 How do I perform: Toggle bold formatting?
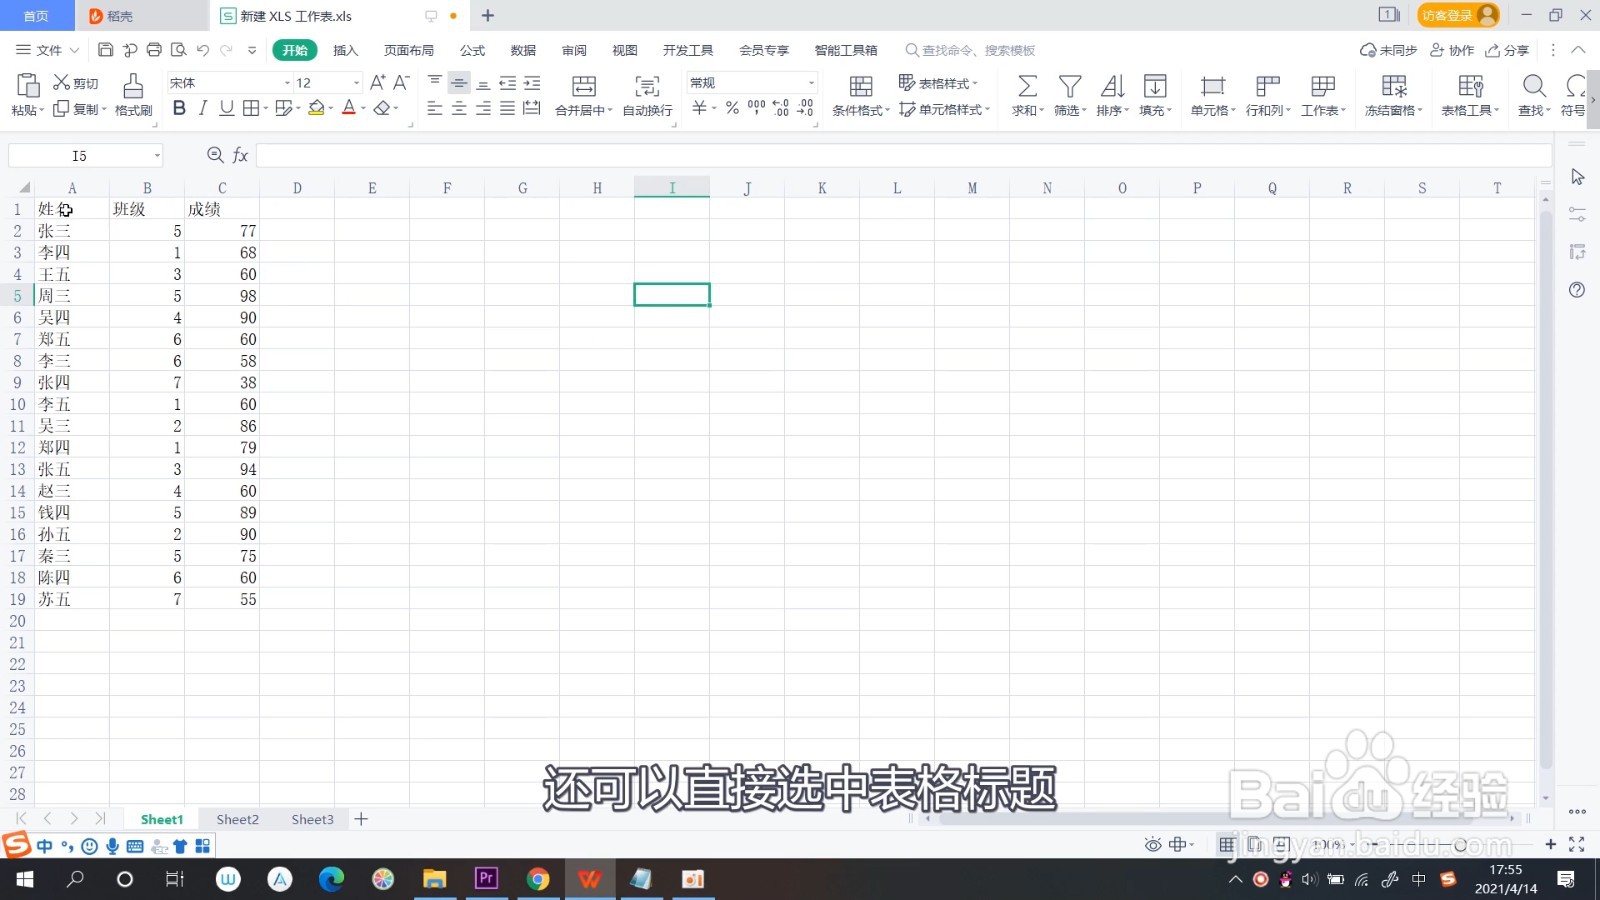coord(179,108)
